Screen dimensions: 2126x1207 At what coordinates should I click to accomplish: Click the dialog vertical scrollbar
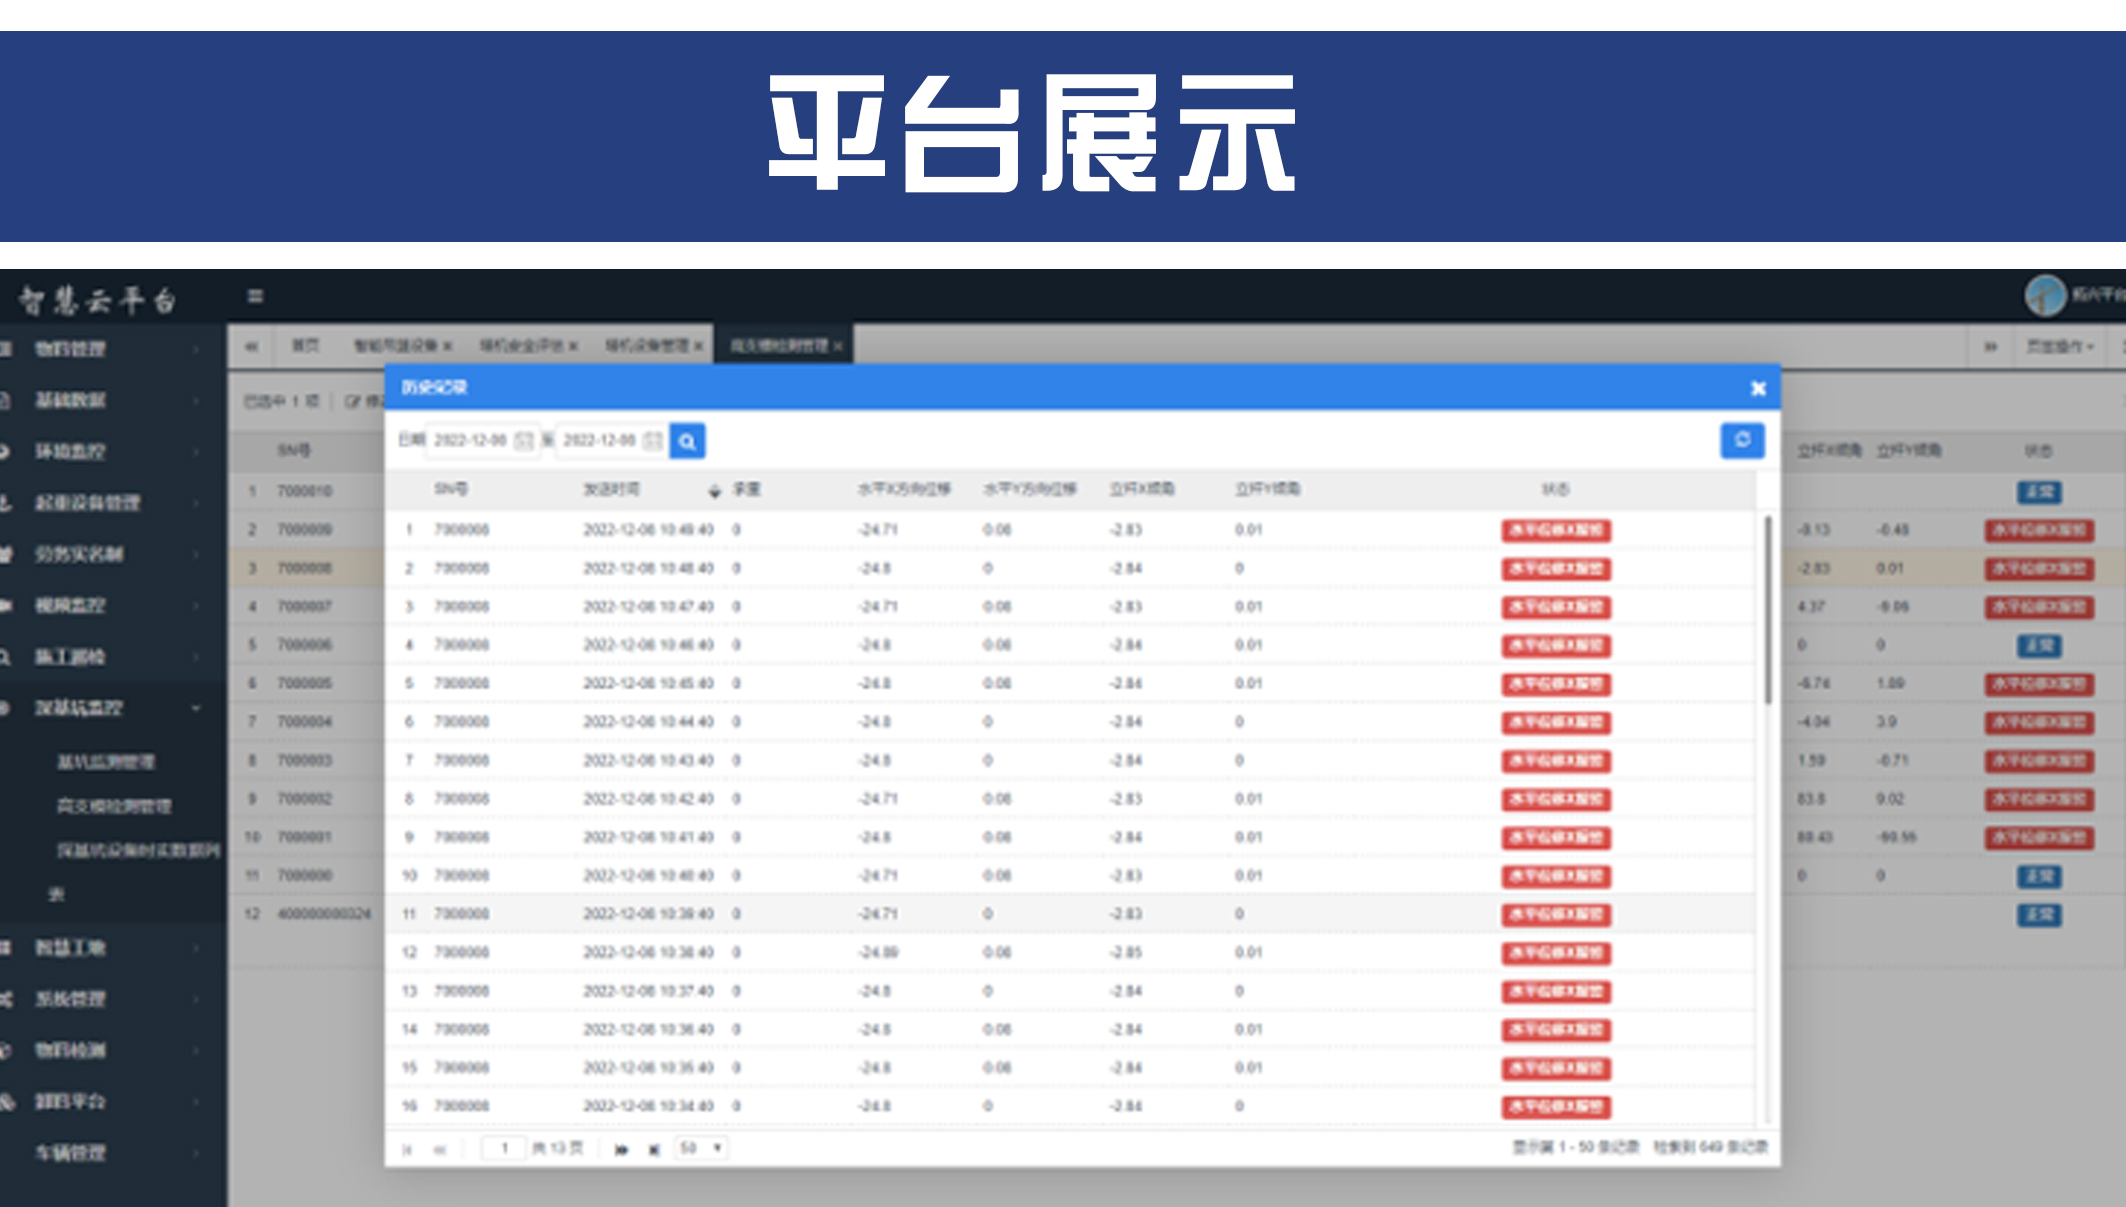point(1768,610)
